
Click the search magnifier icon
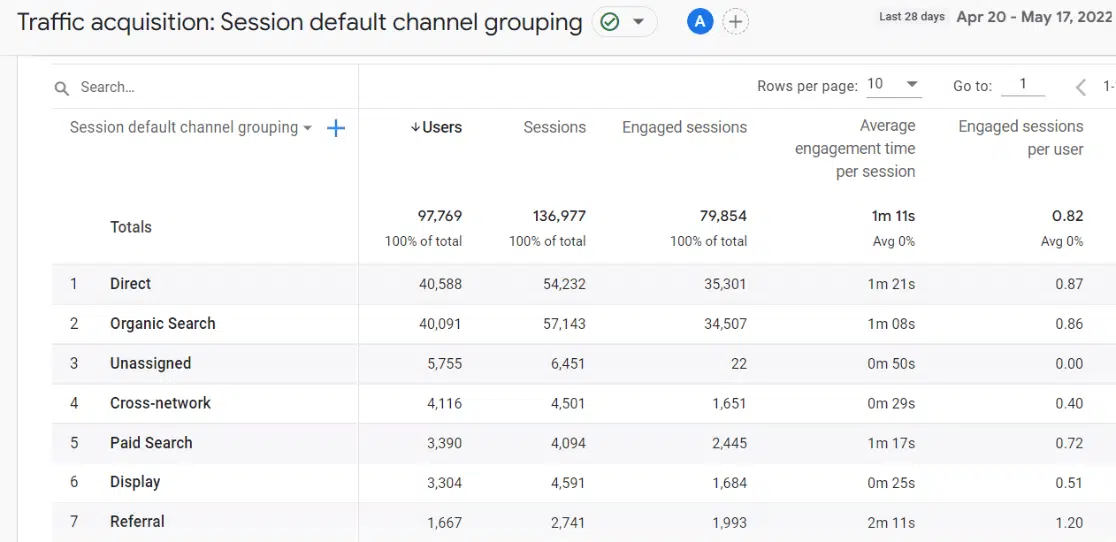(x=62, y=88)
